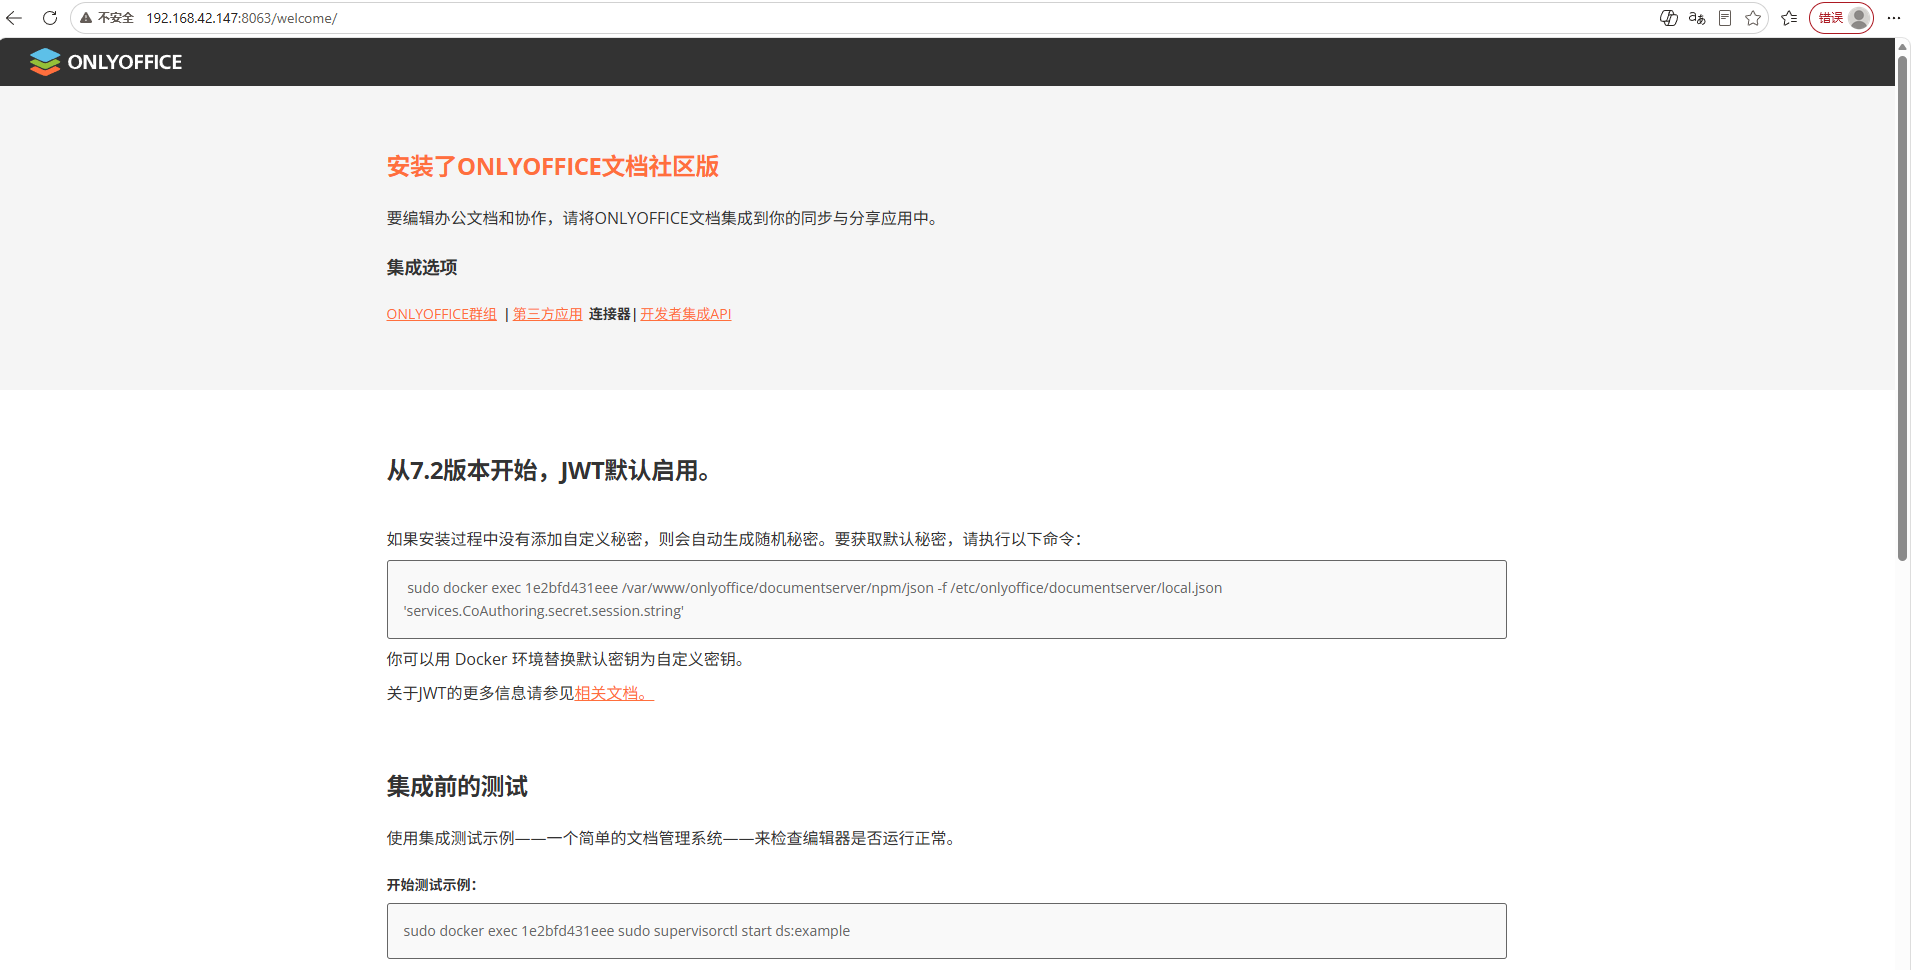The height and width of the screenshot is (970, 1913).
Task: Open the favorites list icon
Action: [1789, 18]
